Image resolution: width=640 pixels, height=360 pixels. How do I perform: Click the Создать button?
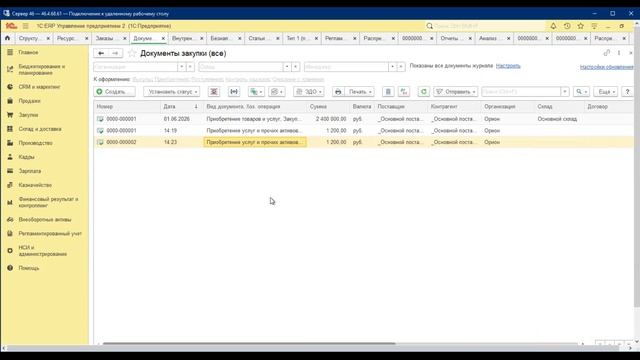[115, 92]
